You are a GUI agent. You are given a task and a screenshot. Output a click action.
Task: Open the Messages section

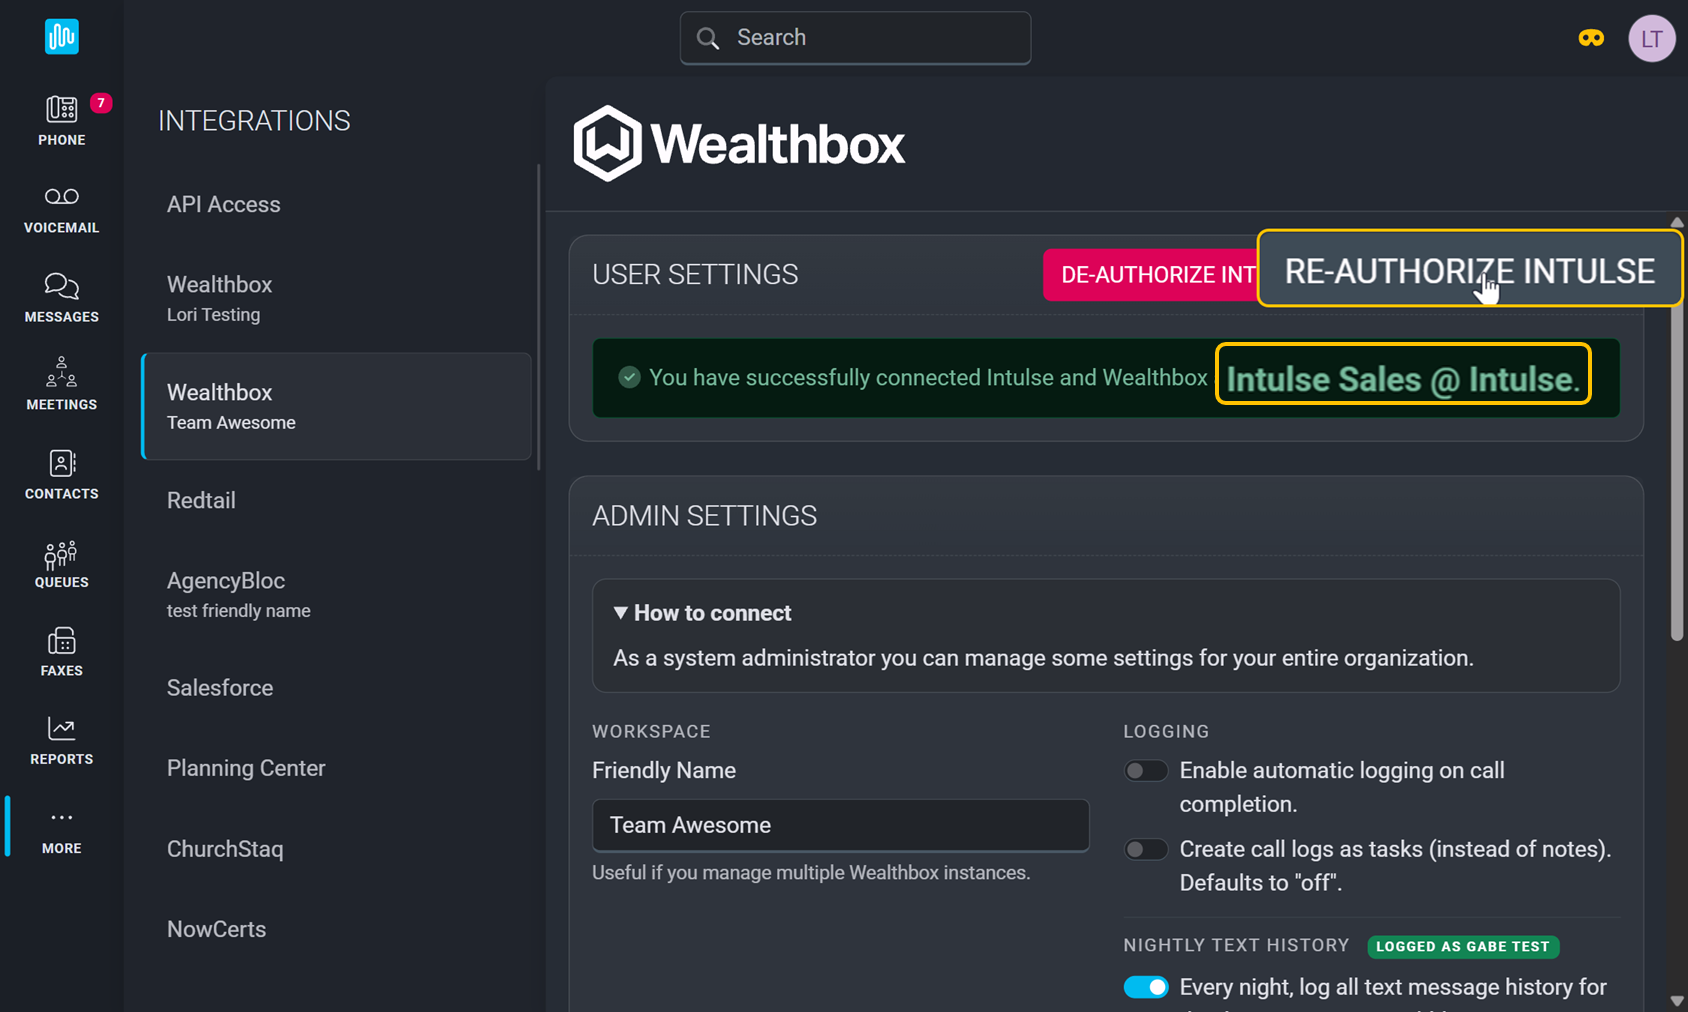pos(61,298)
